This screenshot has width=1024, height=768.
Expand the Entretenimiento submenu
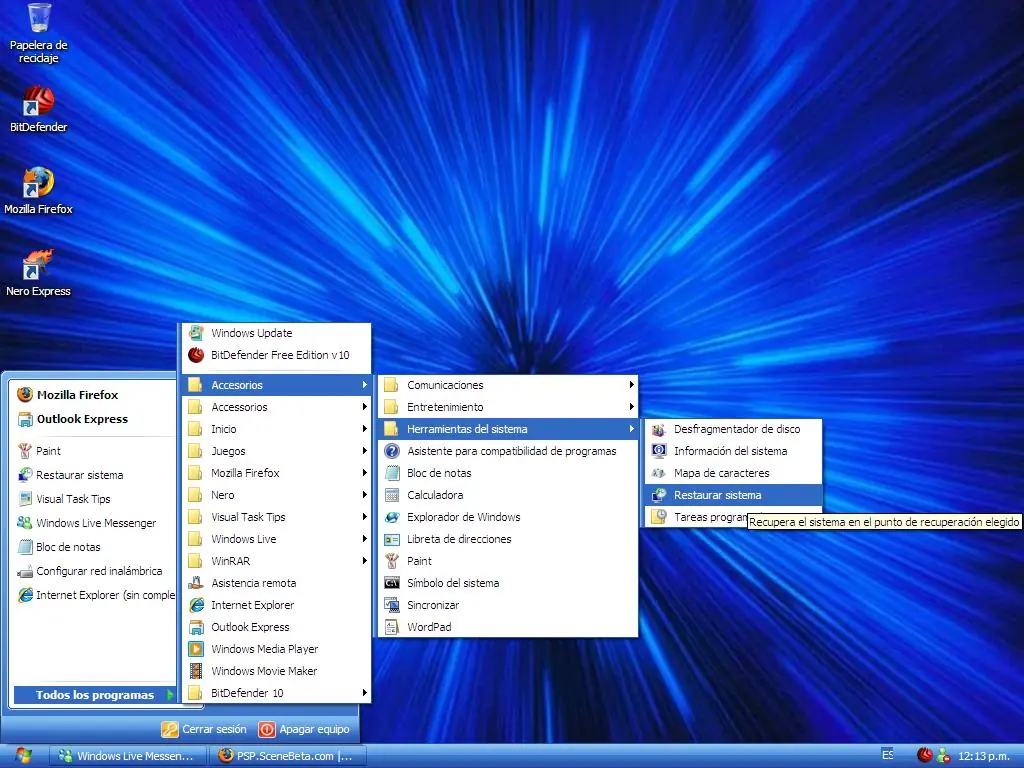(508, 408)
